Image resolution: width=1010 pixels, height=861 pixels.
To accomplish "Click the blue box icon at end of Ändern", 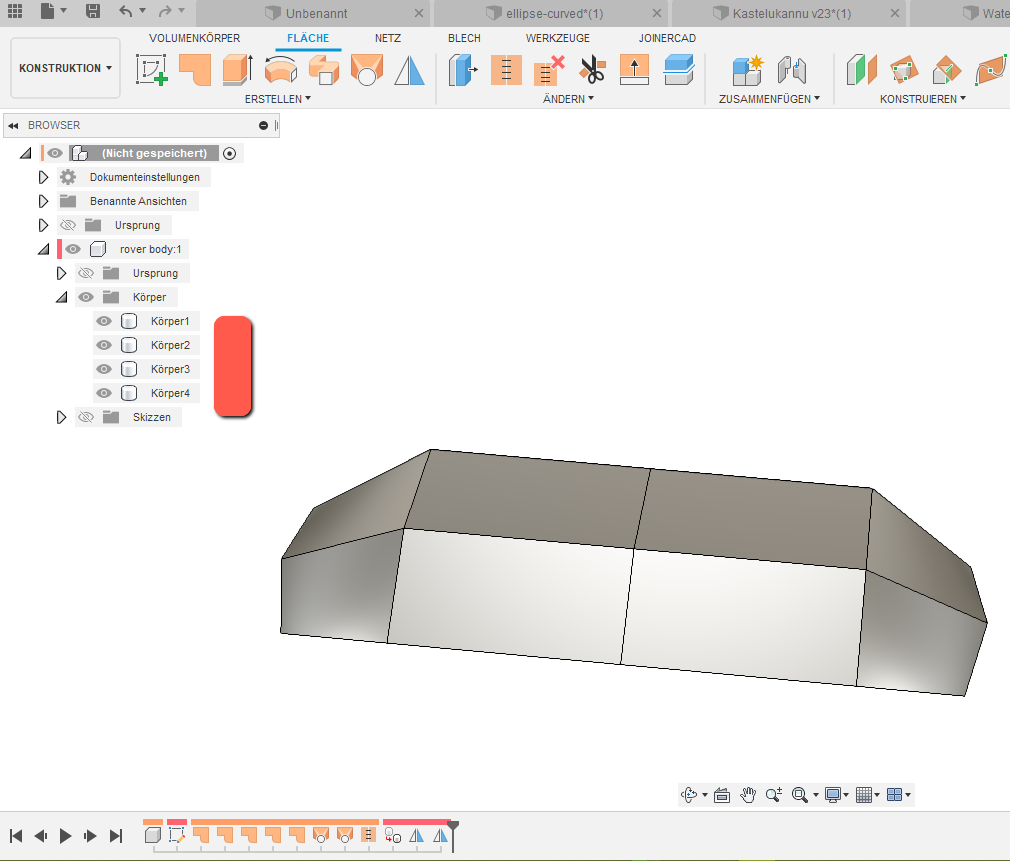I will (679, 70).
